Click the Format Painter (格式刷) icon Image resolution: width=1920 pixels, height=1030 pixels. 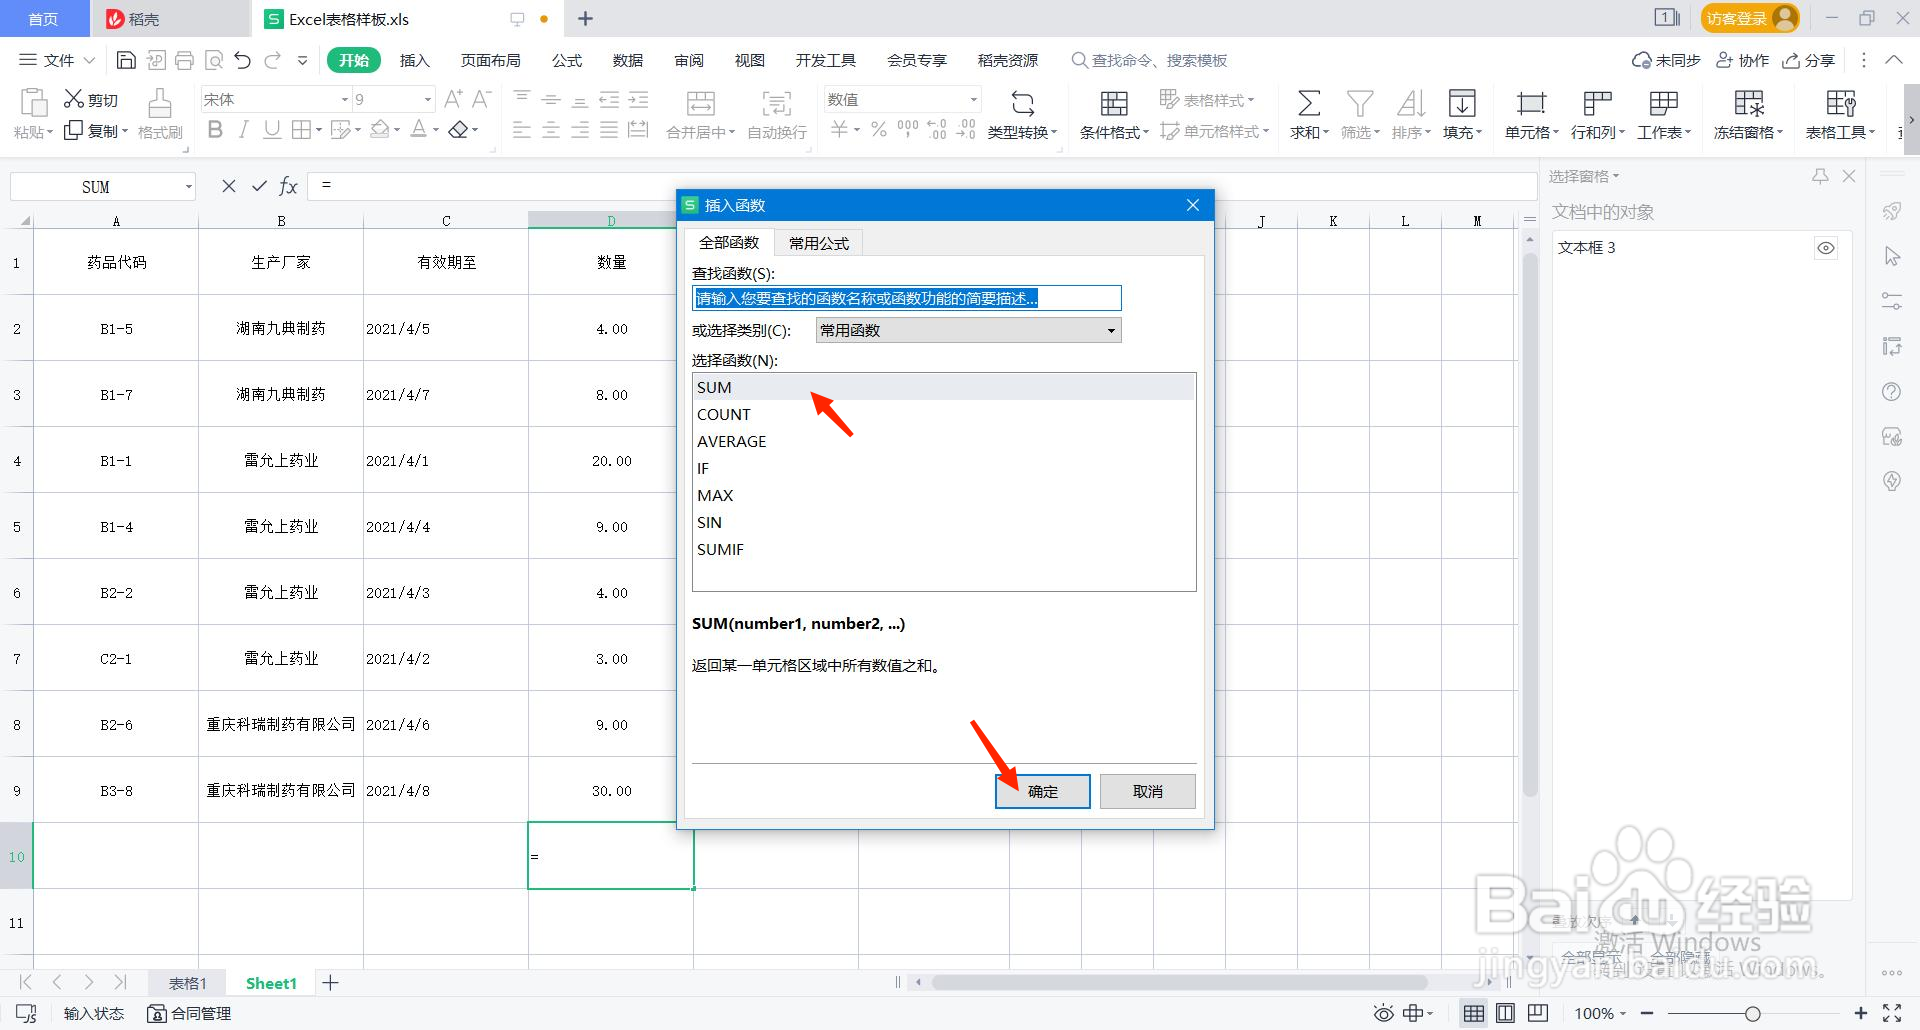pyautogui.click(x=160, y=103)
